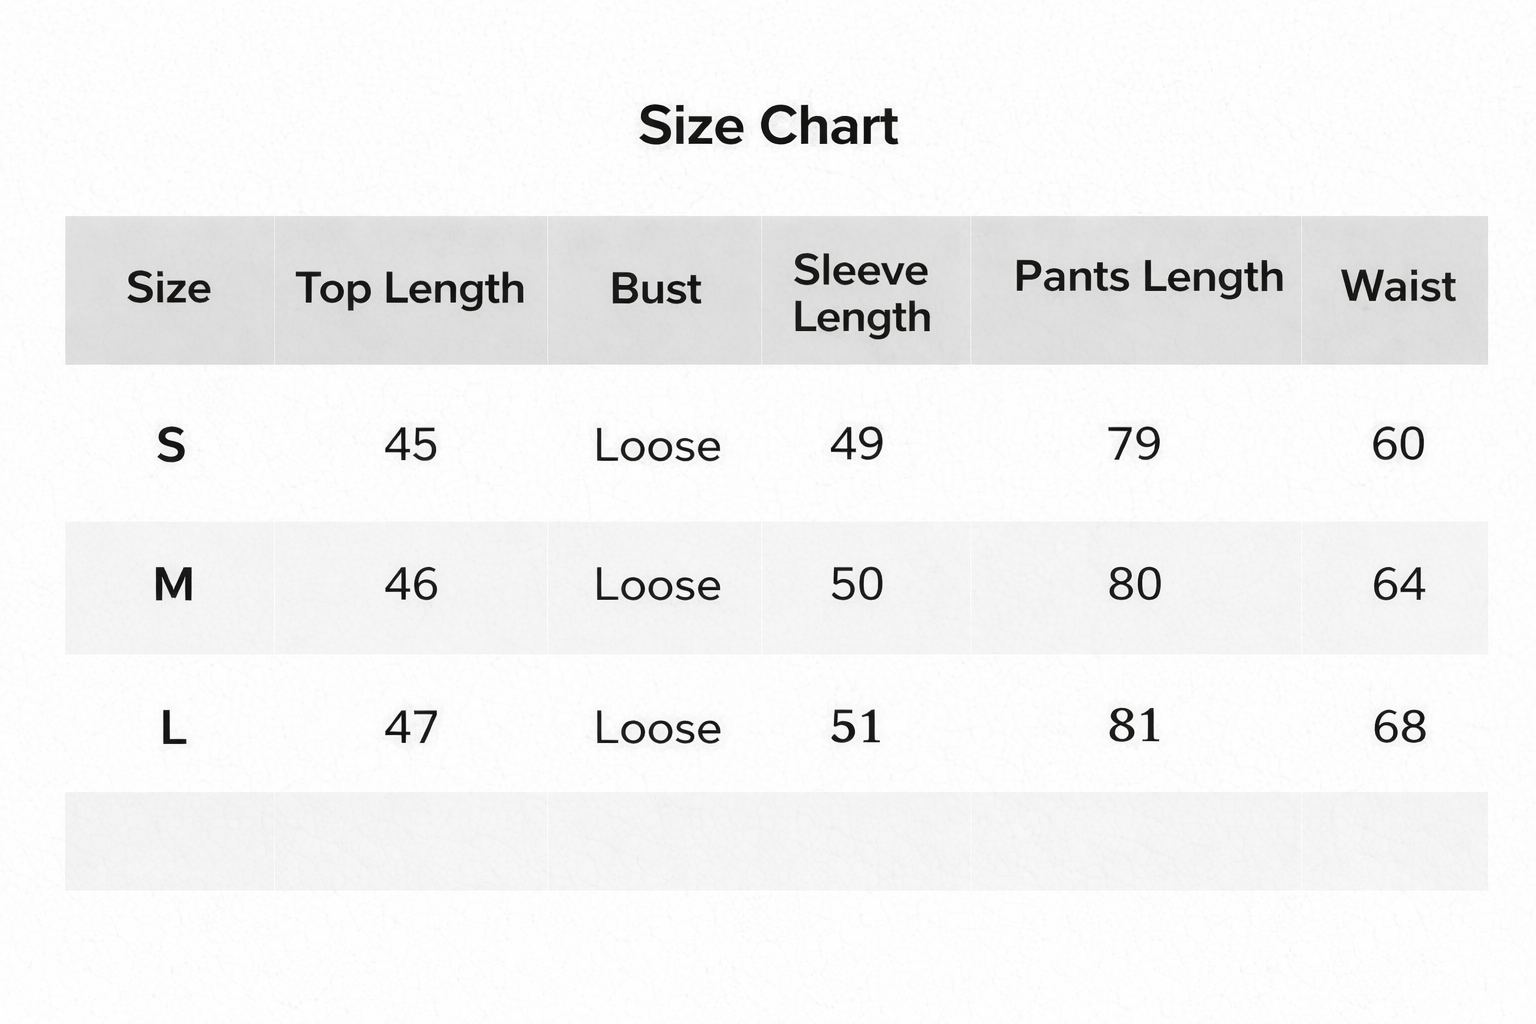1536x1024 pixels.
Task: Select the L size row label
Action: [173, 728]
